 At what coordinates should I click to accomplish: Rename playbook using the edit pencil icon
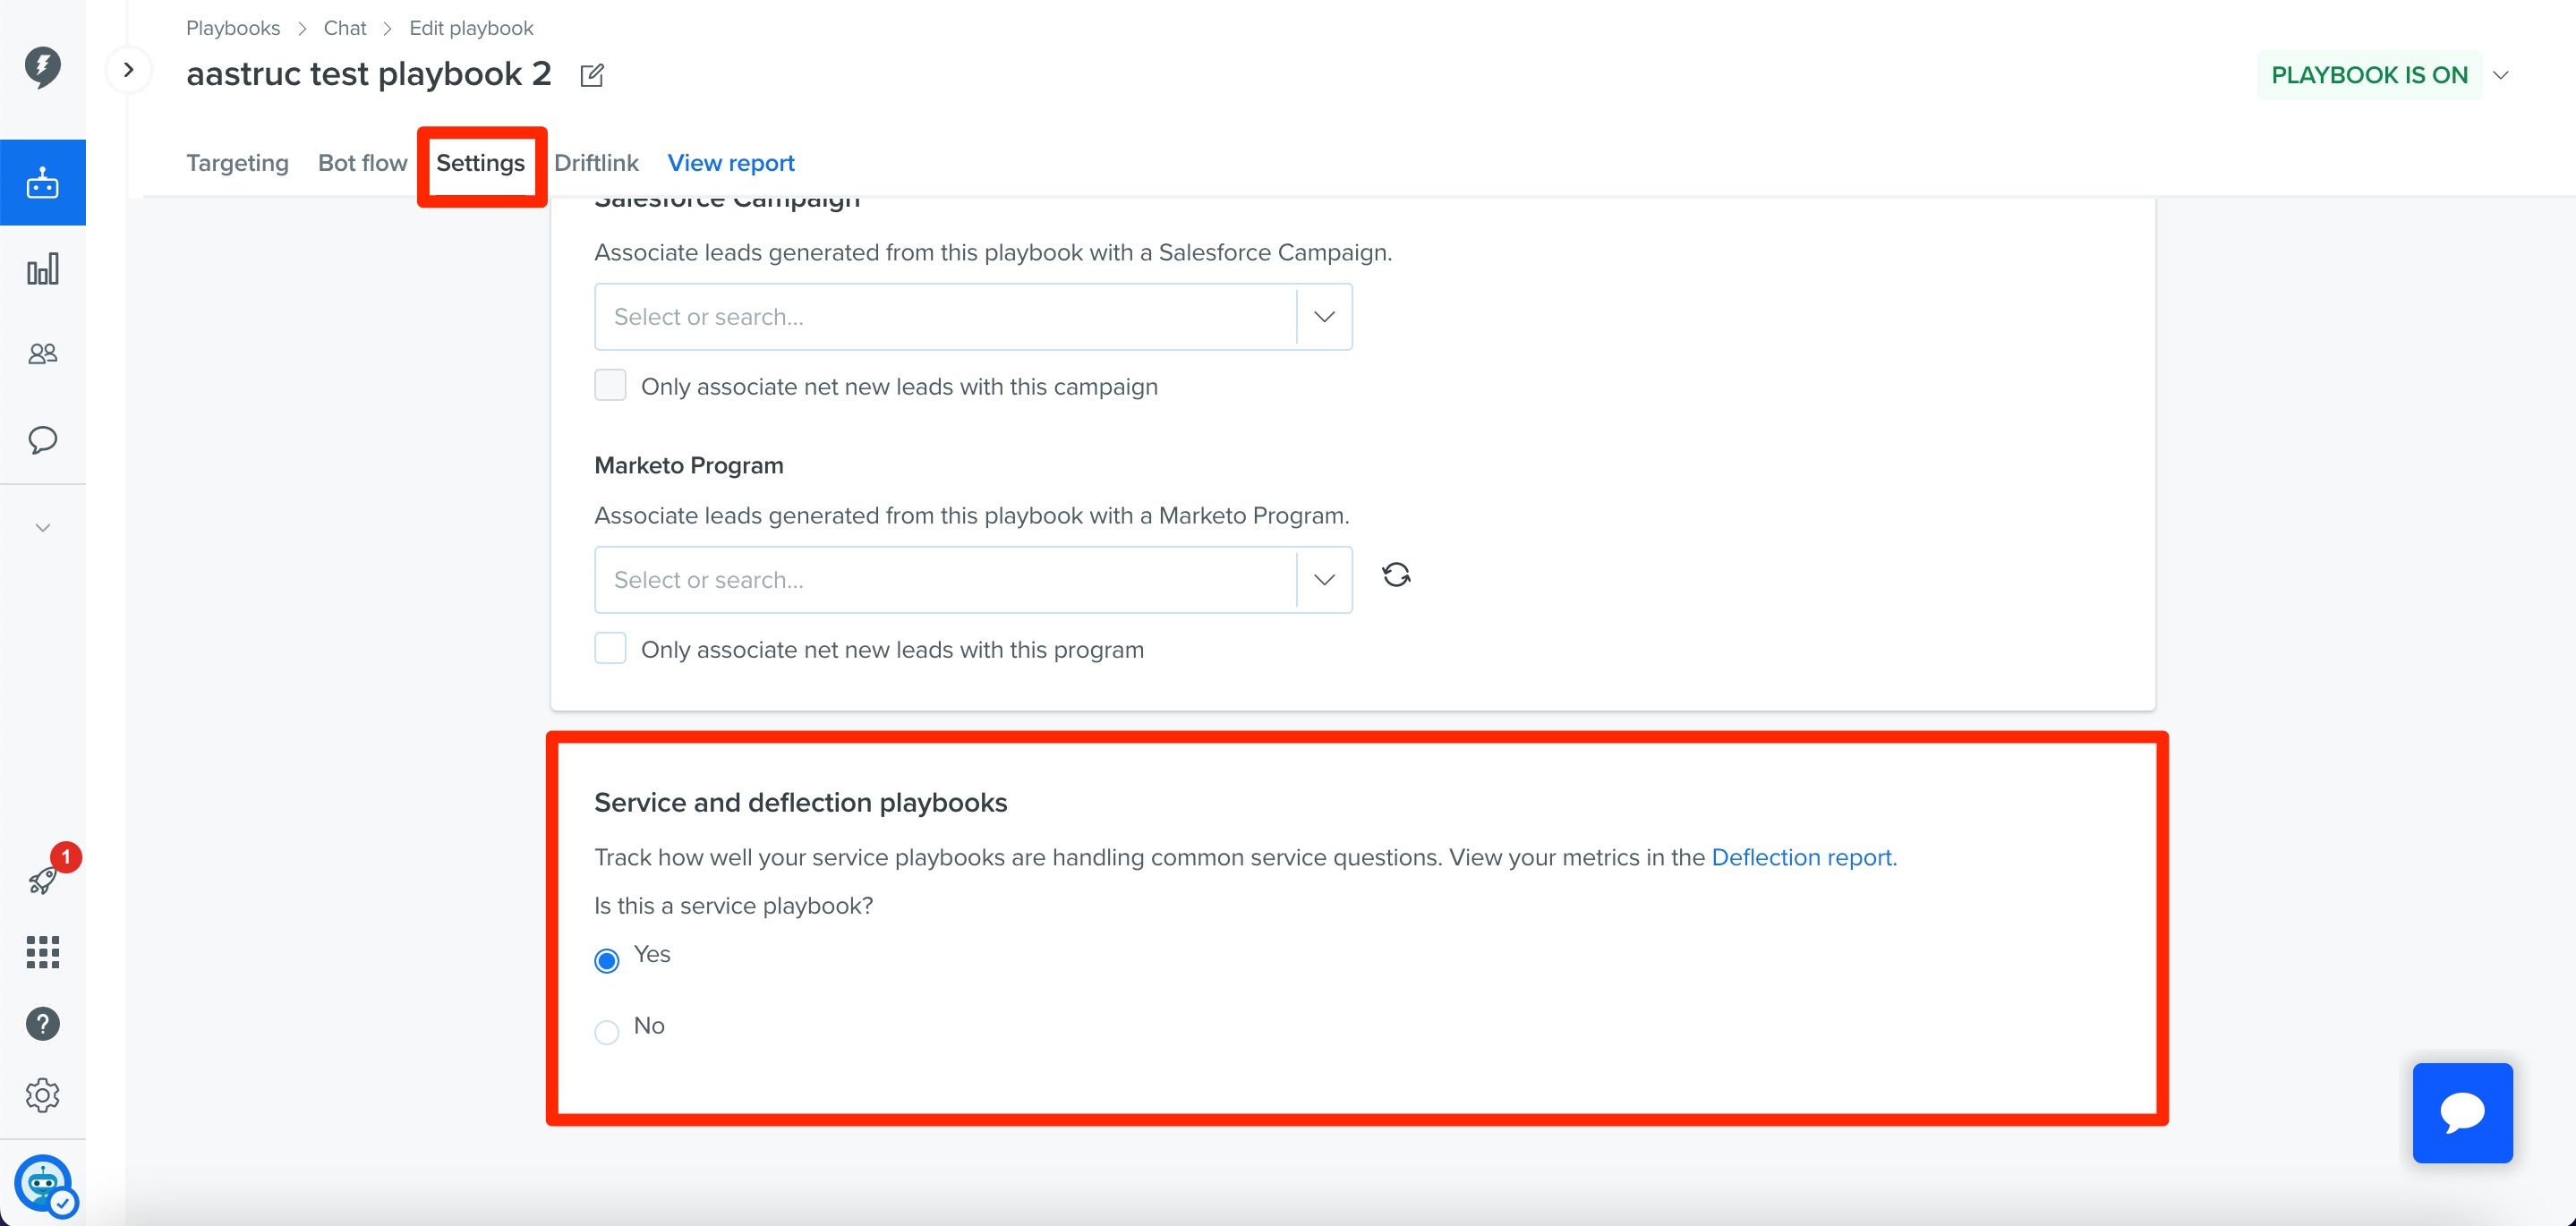click(x=592, y=74)
